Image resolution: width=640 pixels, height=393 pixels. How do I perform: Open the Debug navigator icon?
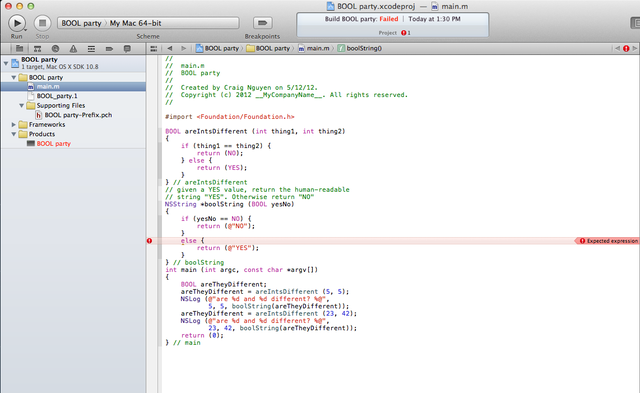click(91, 49)
